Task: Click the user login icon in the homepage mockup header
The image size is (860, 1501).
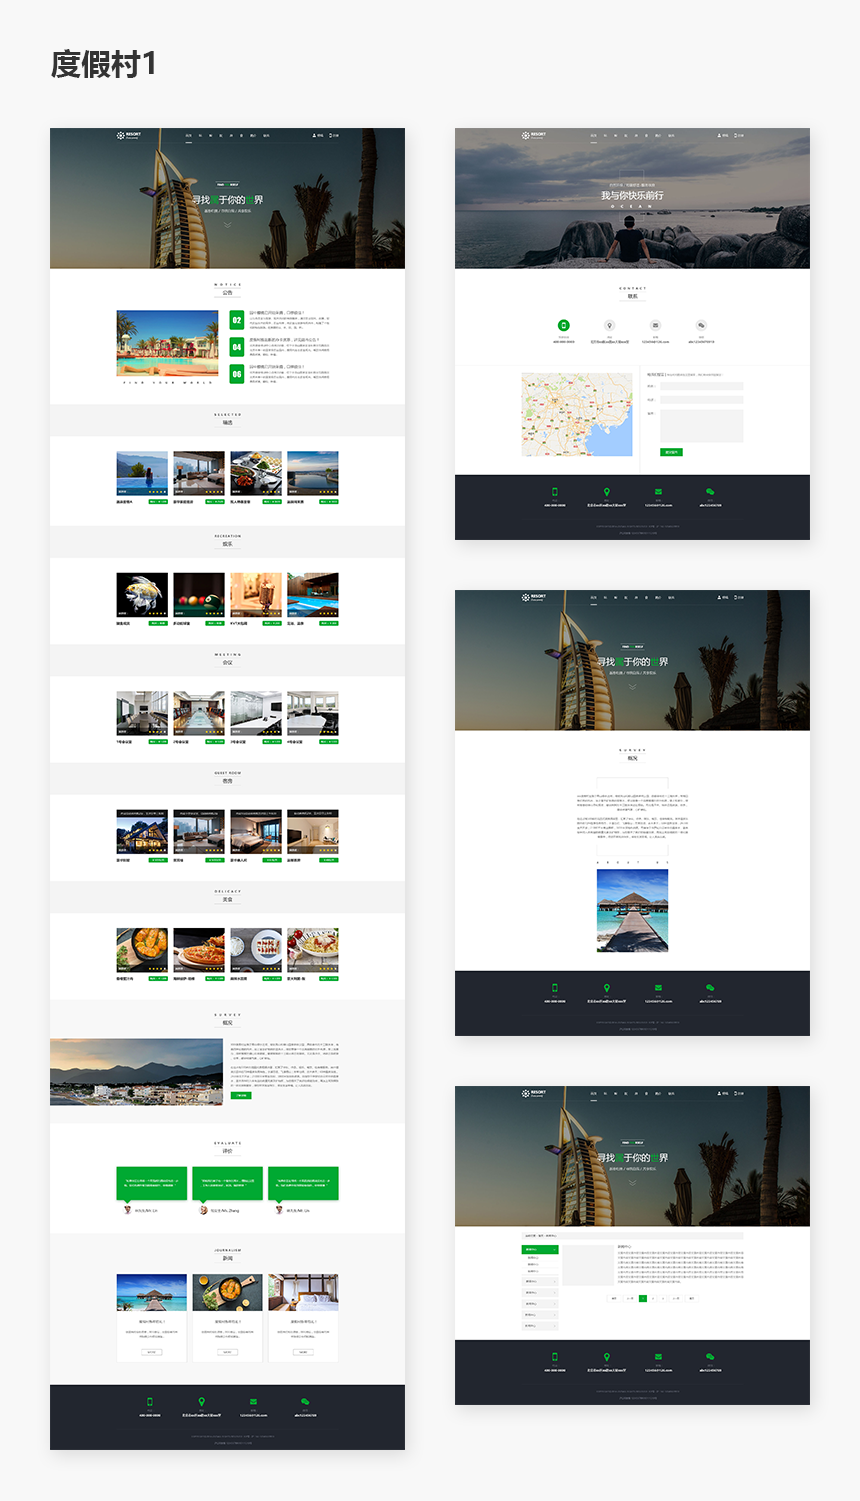Action: 314,135
